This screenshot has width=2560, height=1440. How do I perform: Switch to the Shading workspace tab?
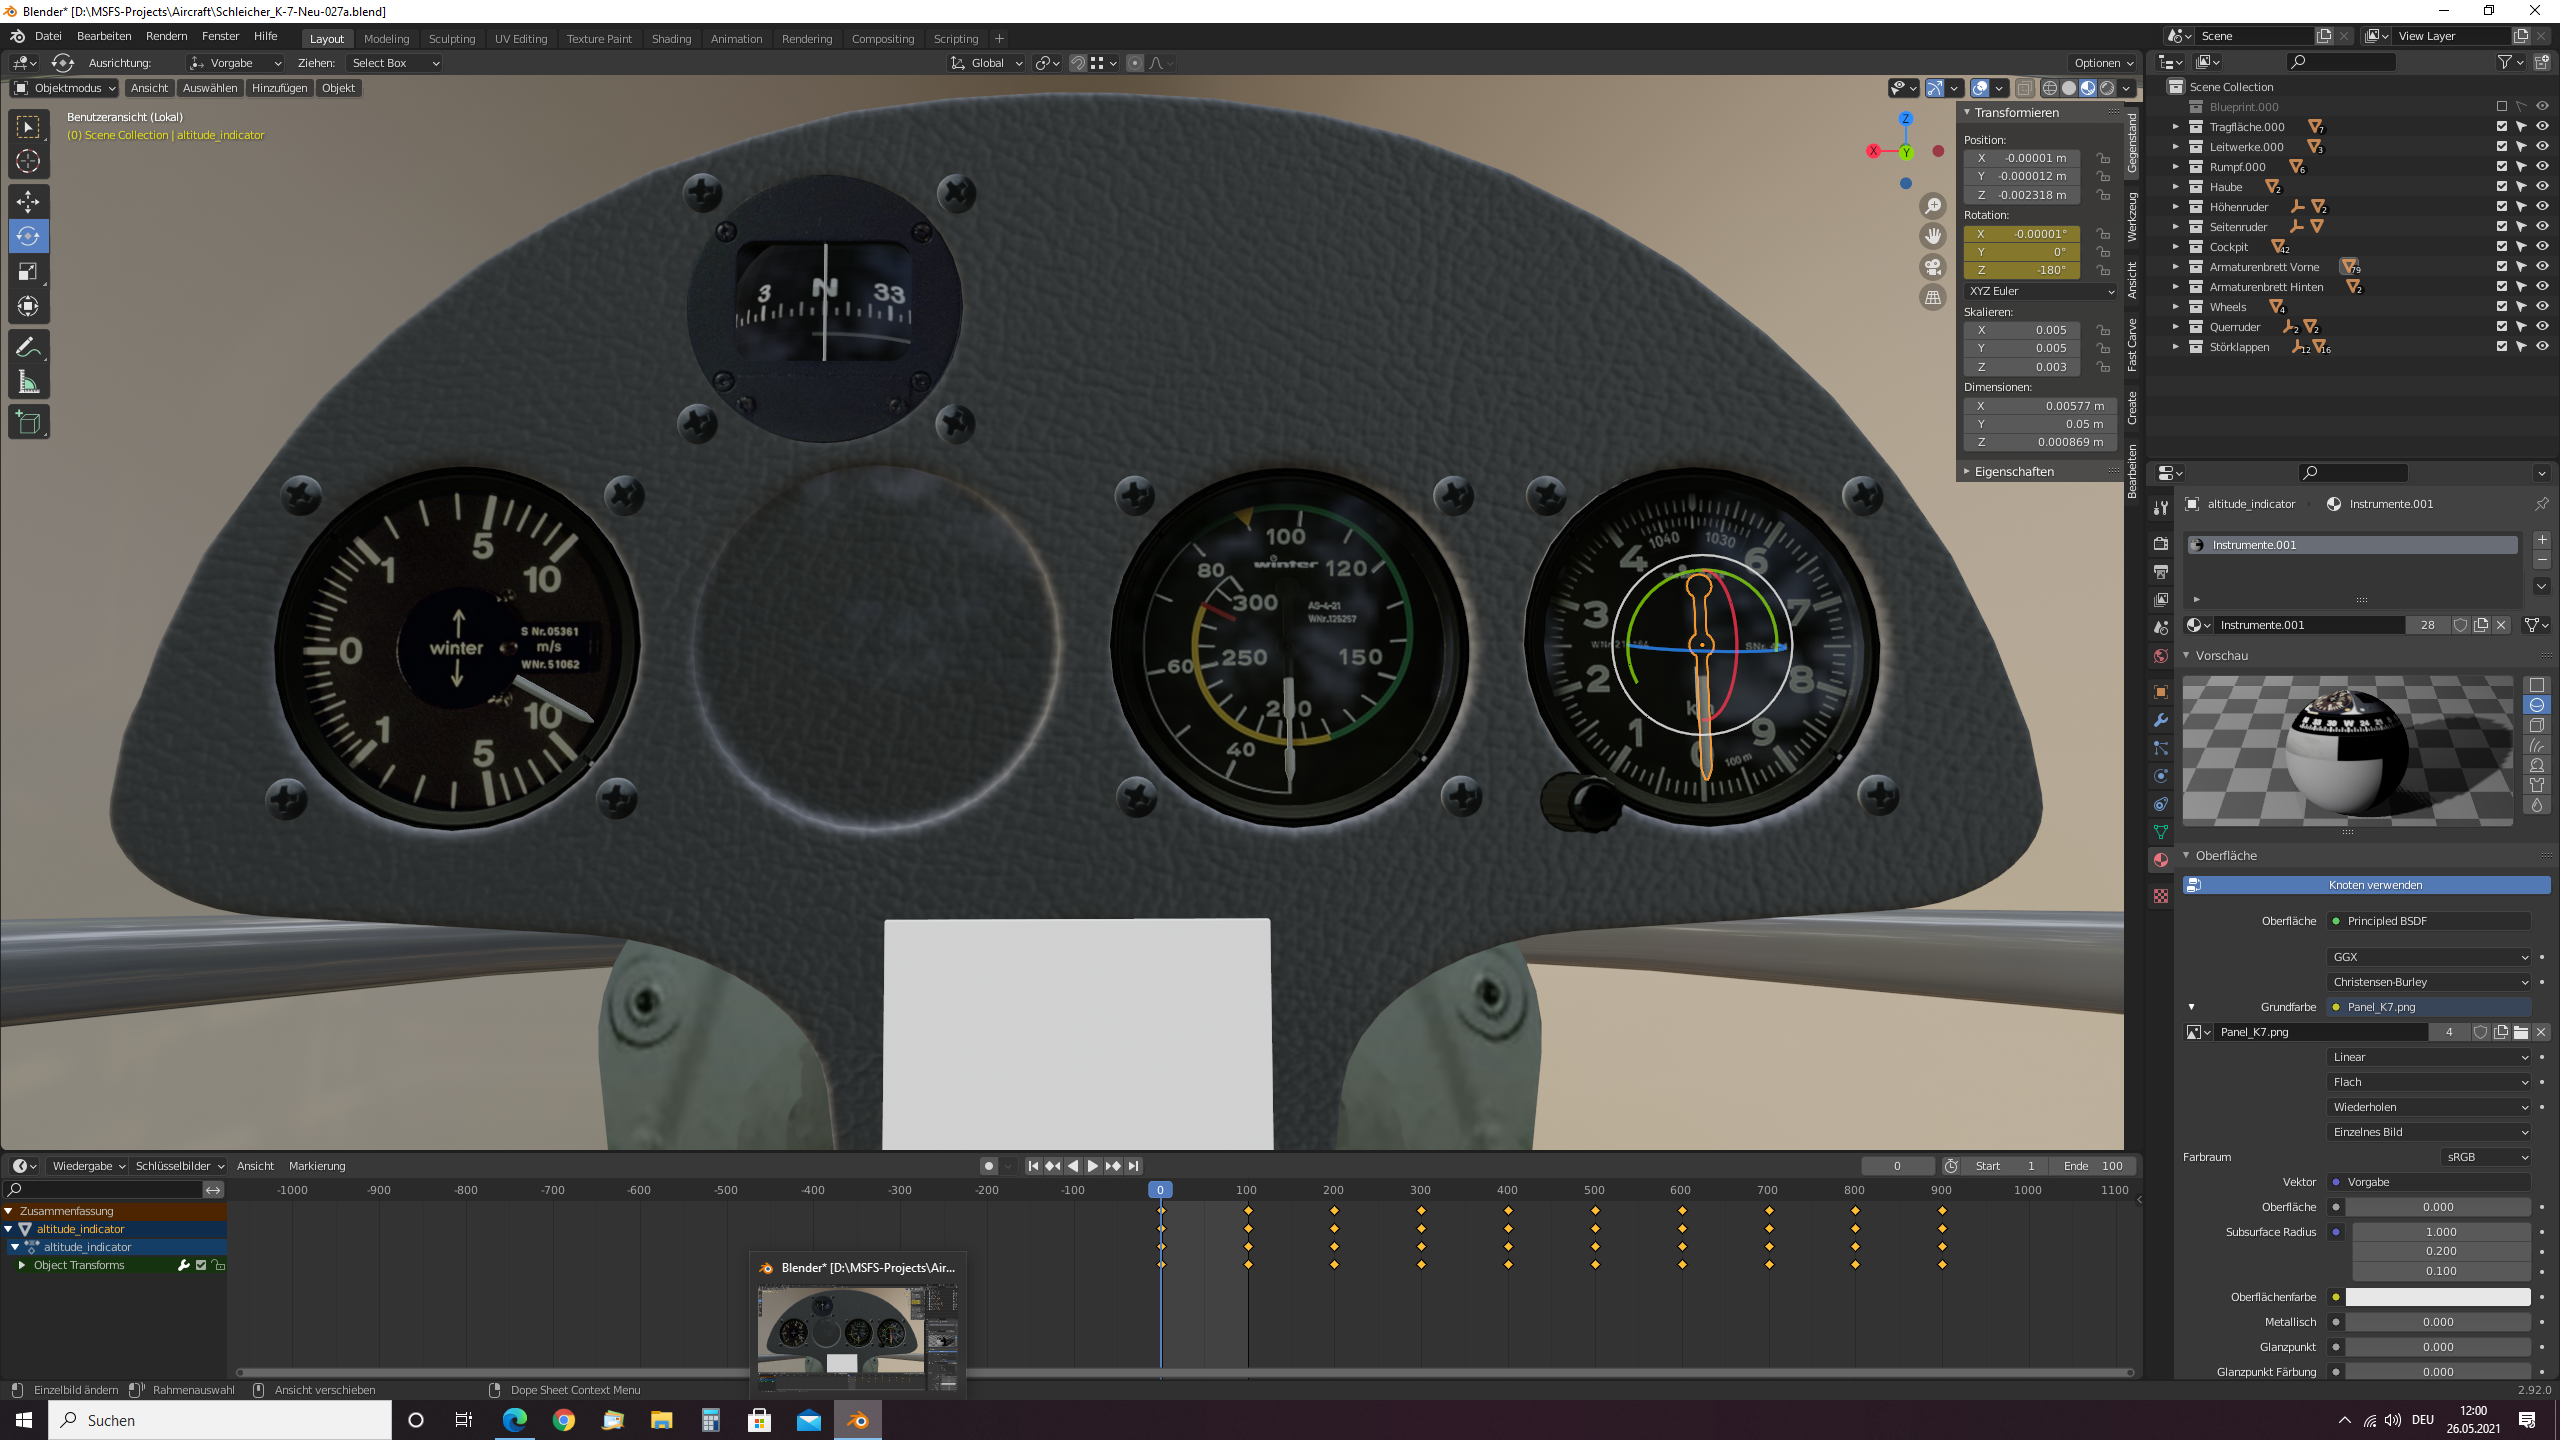click(671, 38)
